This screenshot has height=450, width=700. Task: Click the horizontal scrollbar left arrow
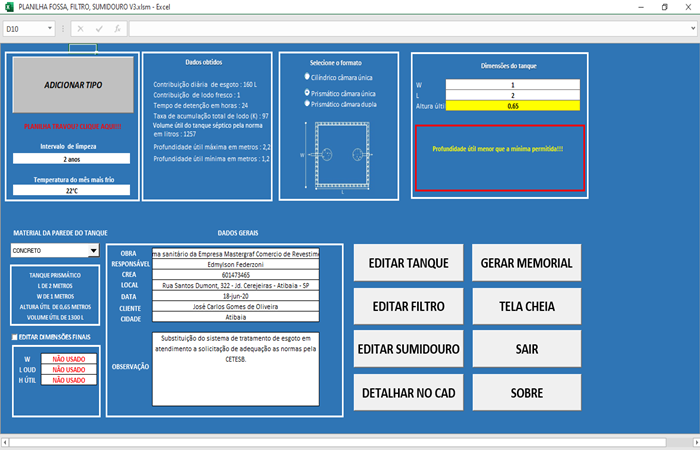pyautogui.click(x=7, y=441)
